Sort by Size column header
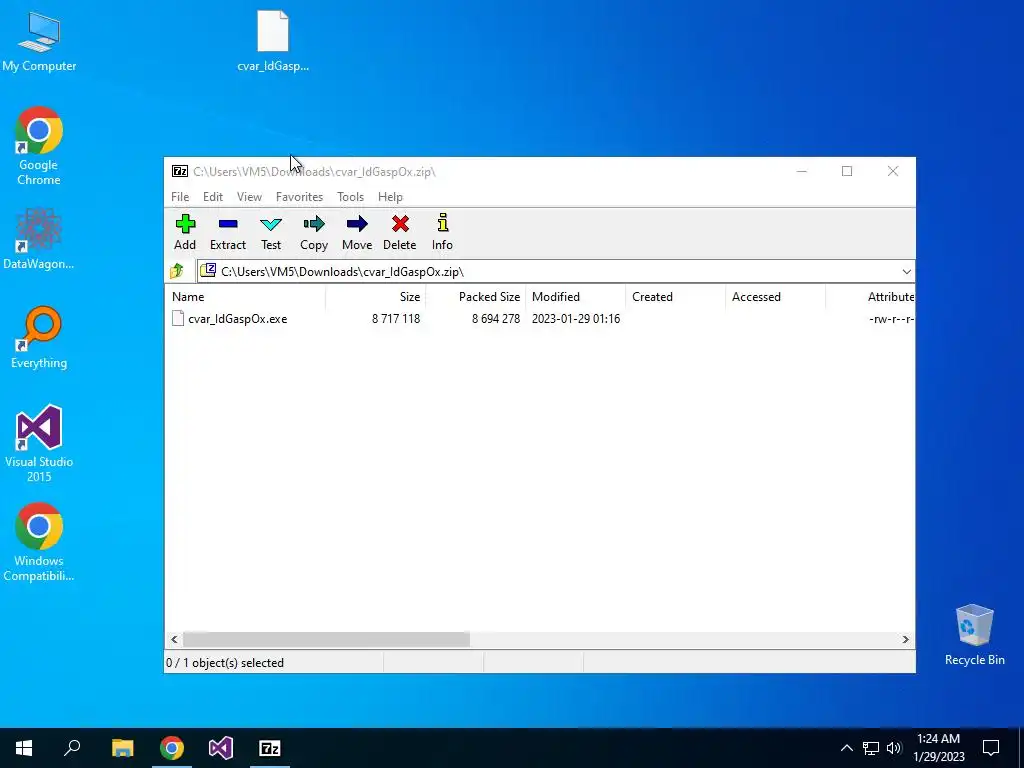This screenshot has height=768, width=1024. point(376,296)
